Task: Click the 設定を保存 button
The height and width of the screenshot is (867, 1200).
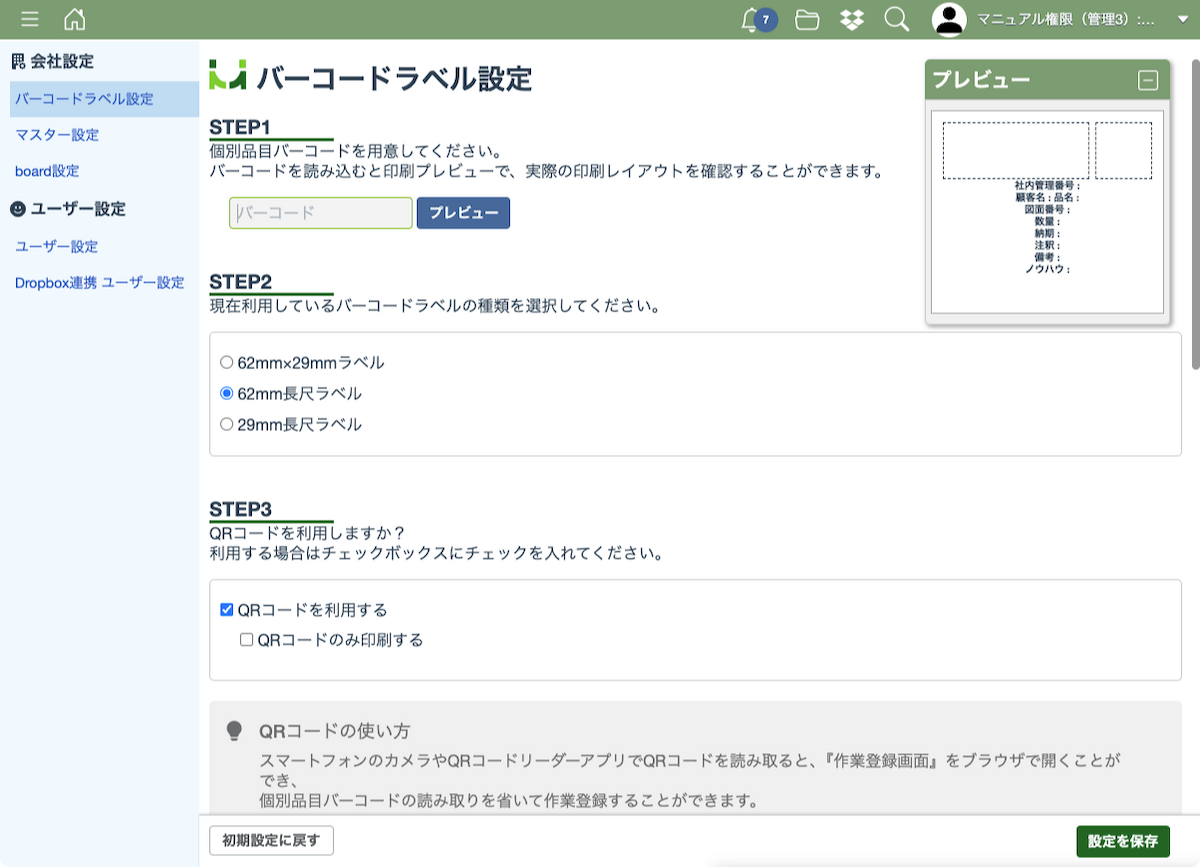Action: (1122, 842)
